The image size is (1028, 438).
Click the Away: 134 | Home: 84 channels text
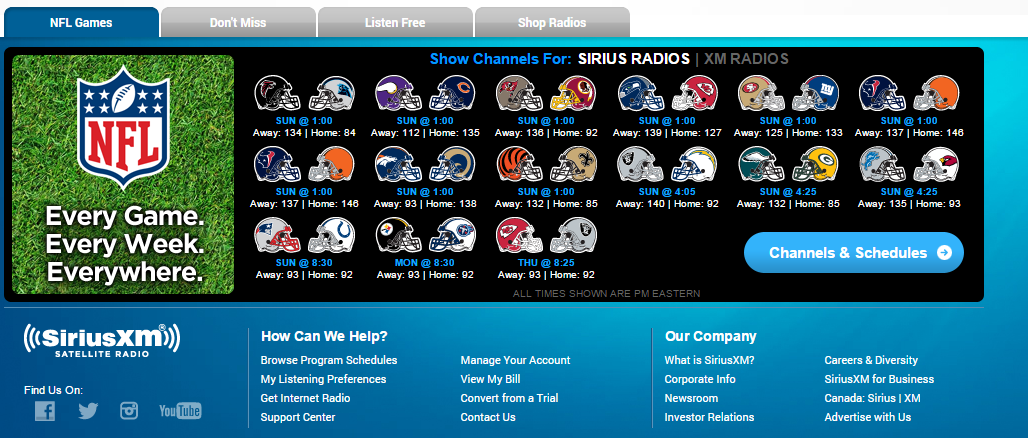coord(304,133)
